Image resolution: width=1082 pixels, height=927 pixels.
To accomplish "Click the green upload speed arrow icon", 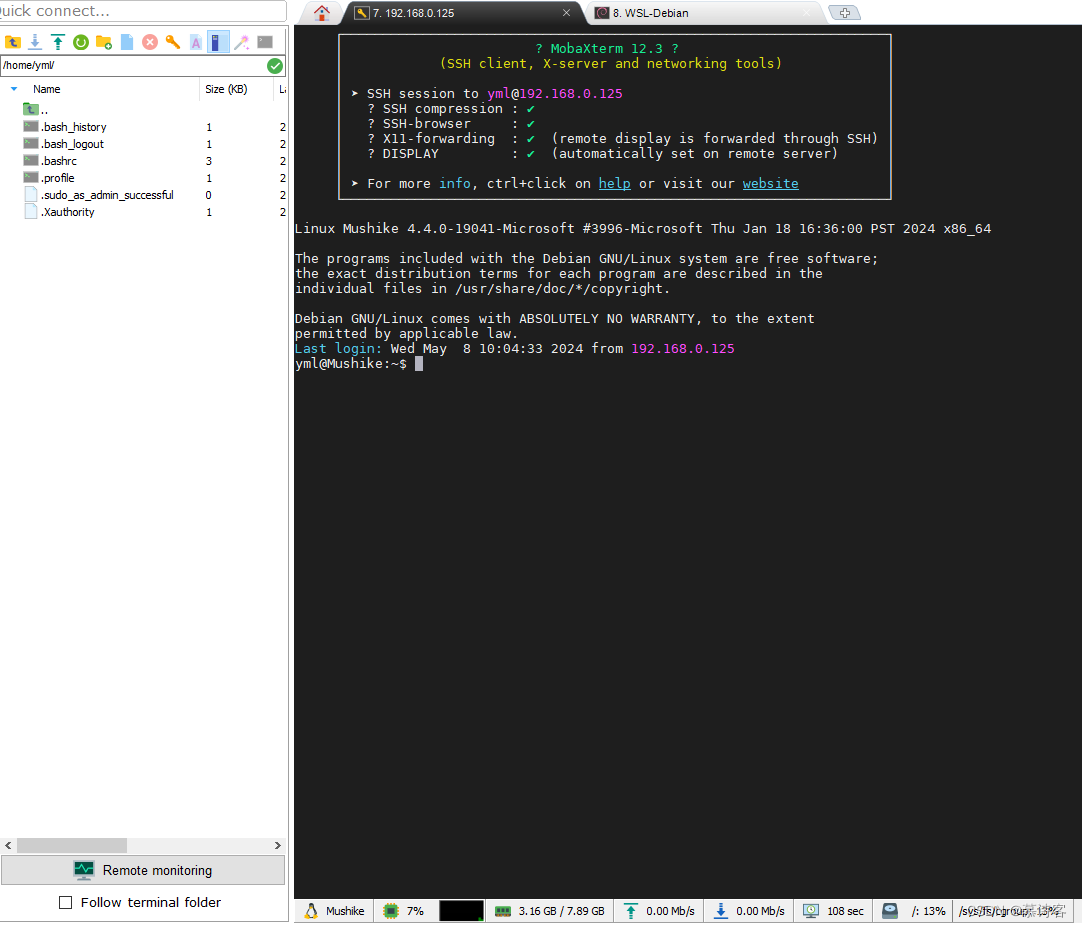I will pos(631,911).
